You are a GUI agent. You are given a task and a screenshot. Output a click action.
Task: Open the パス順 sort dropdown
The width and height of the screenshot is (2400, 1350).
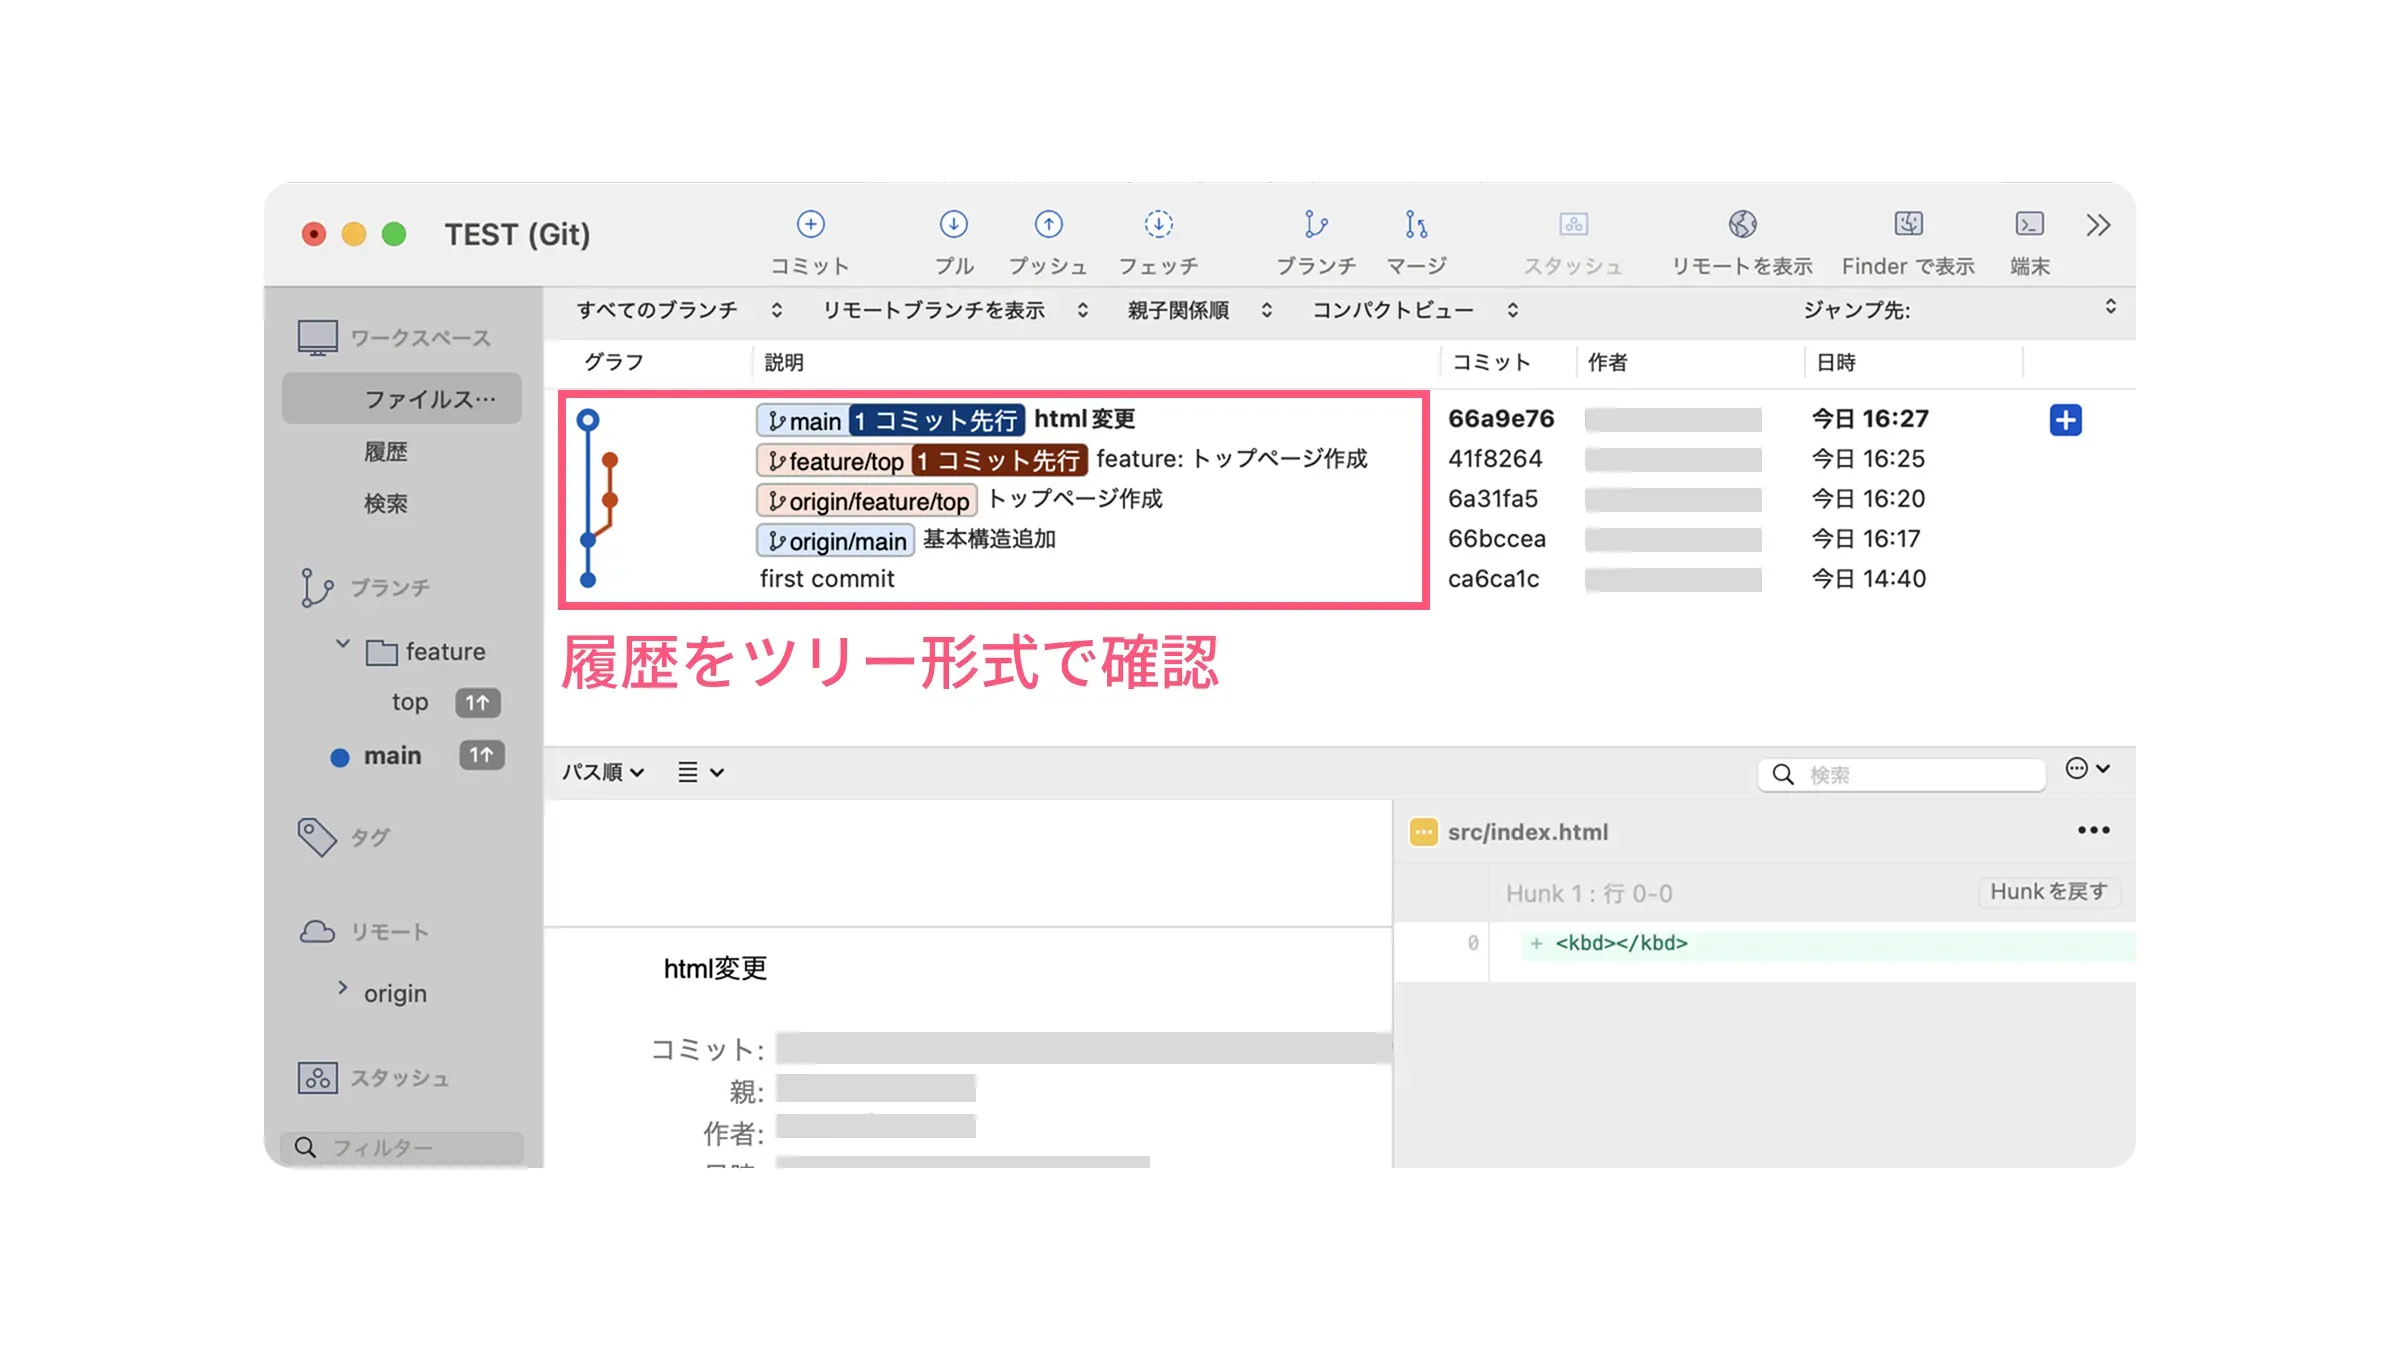pyautogui.click(x=603, y=772)
